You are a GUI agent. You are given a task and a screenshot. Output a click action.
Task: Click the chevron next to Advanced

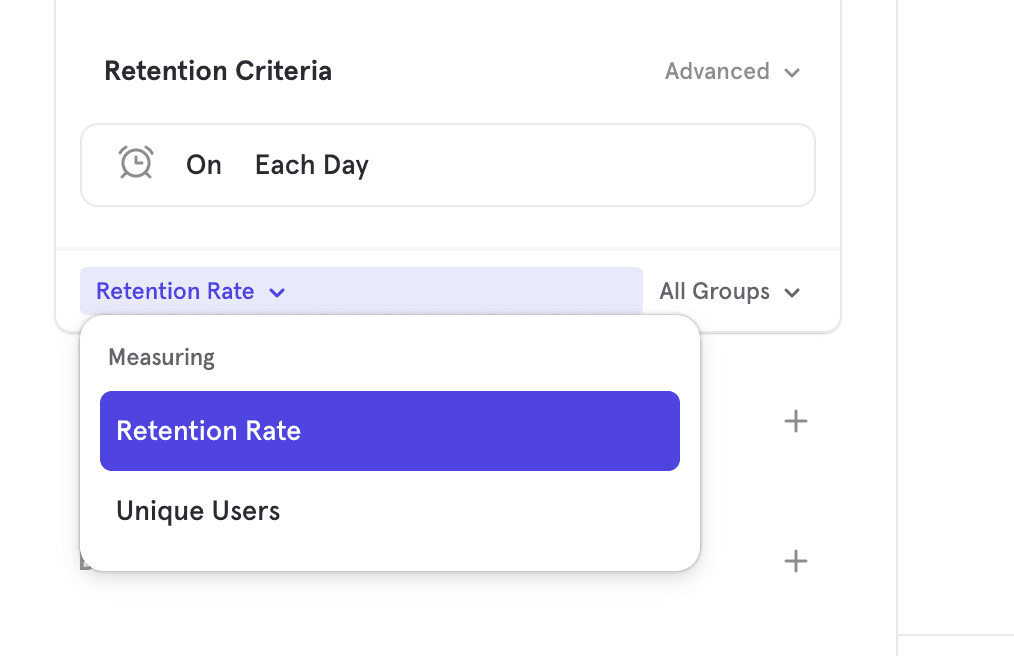coord(791,72)
